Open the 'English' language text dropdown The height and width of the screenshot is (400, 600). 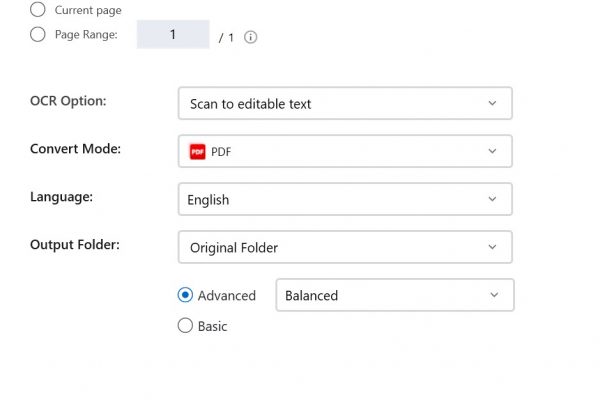pyautogui.click(x=345, y=199)
